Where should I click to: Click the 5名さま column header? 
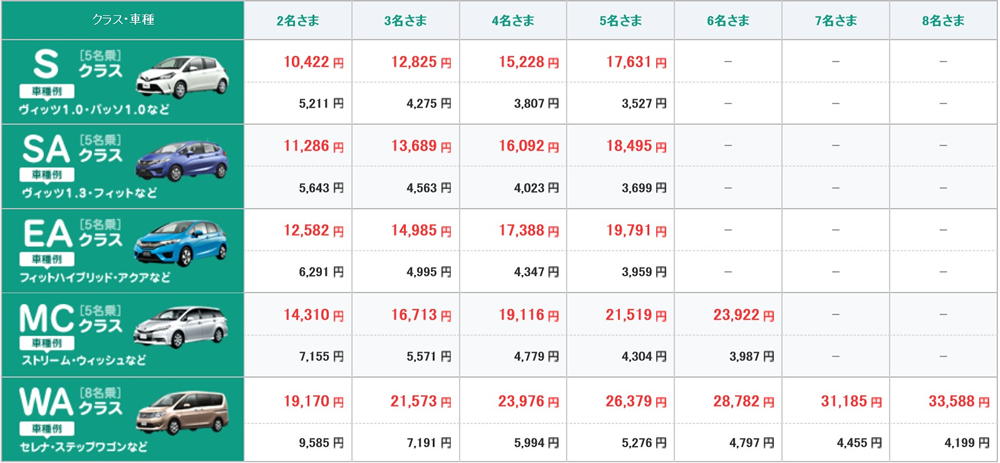click(620, 20)
